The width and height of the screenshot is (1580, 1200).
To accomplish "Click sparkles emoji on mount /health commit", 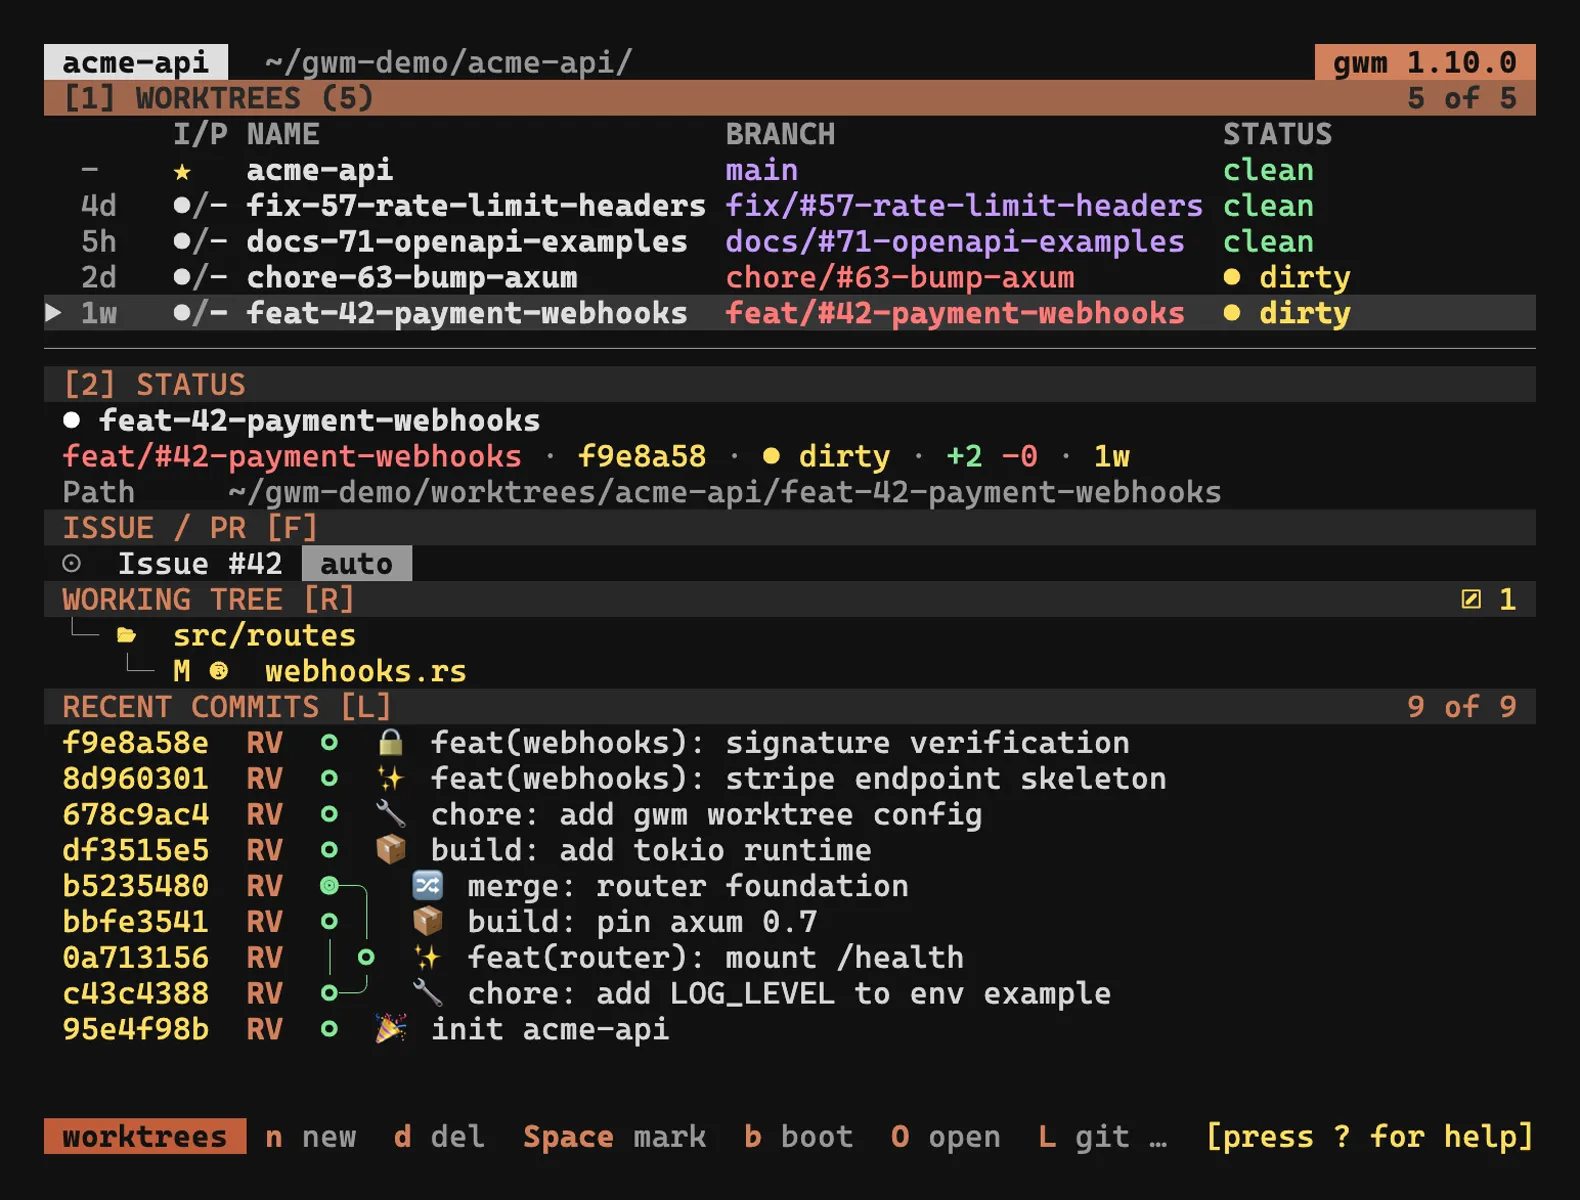I will click(427, 957).
